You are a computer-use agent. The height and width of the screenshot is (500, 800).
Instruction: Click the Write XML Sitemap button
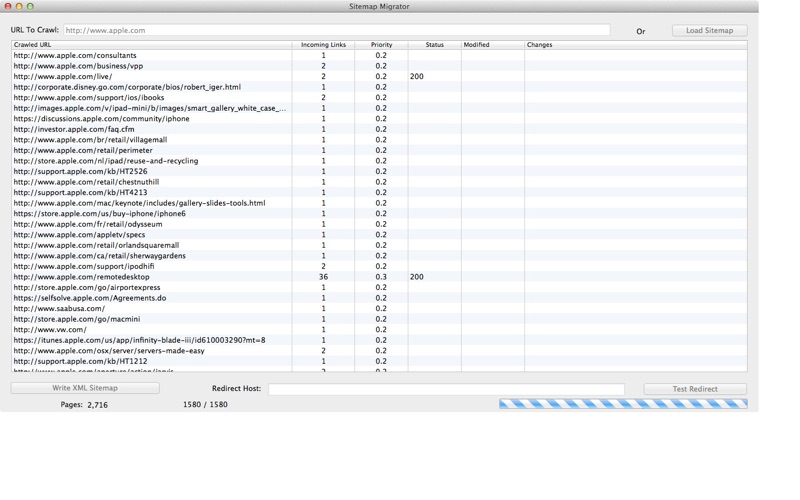point(85,388)
